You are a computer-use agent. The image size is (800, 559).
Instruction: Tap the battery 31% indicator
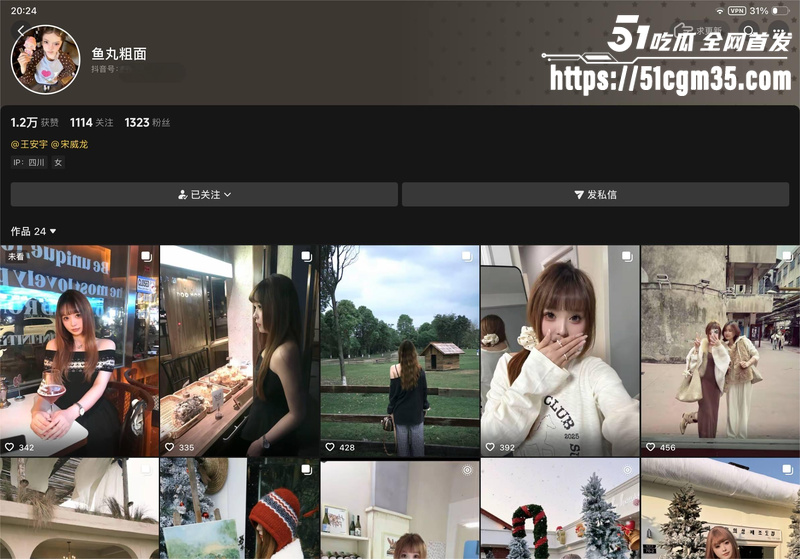[x=769, y=11]
